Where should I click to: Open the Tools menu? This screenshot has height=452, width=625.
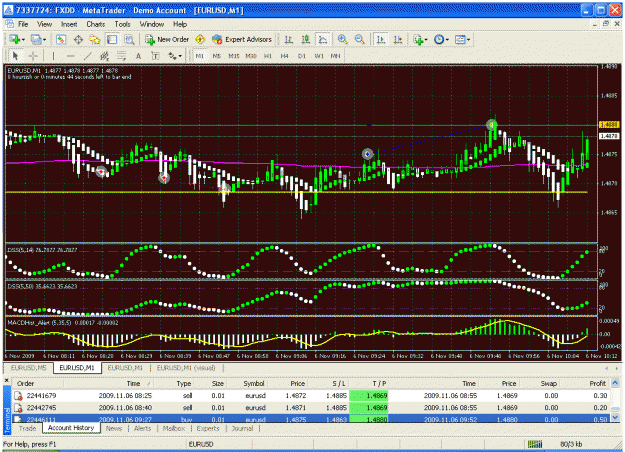point(122,24)
